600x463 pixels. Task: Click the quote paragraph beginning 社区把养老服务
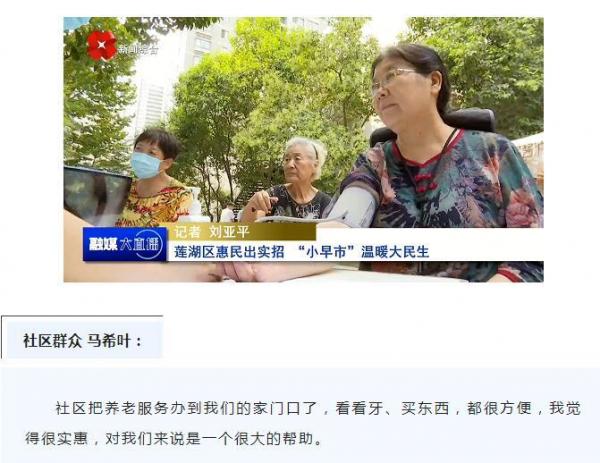pyautogui.click(x=303, y=423)
